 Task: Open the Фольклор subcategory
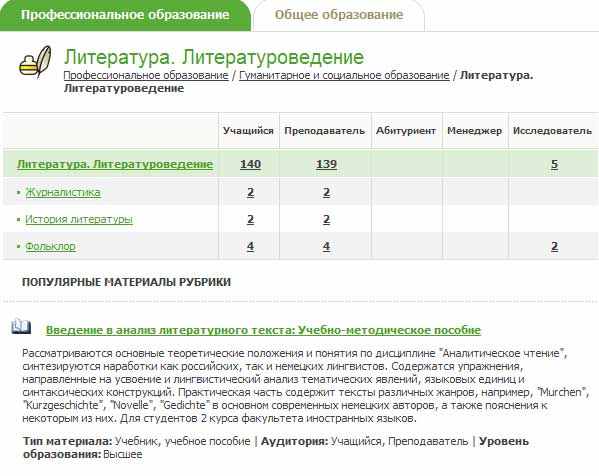(x=50, y=246)
